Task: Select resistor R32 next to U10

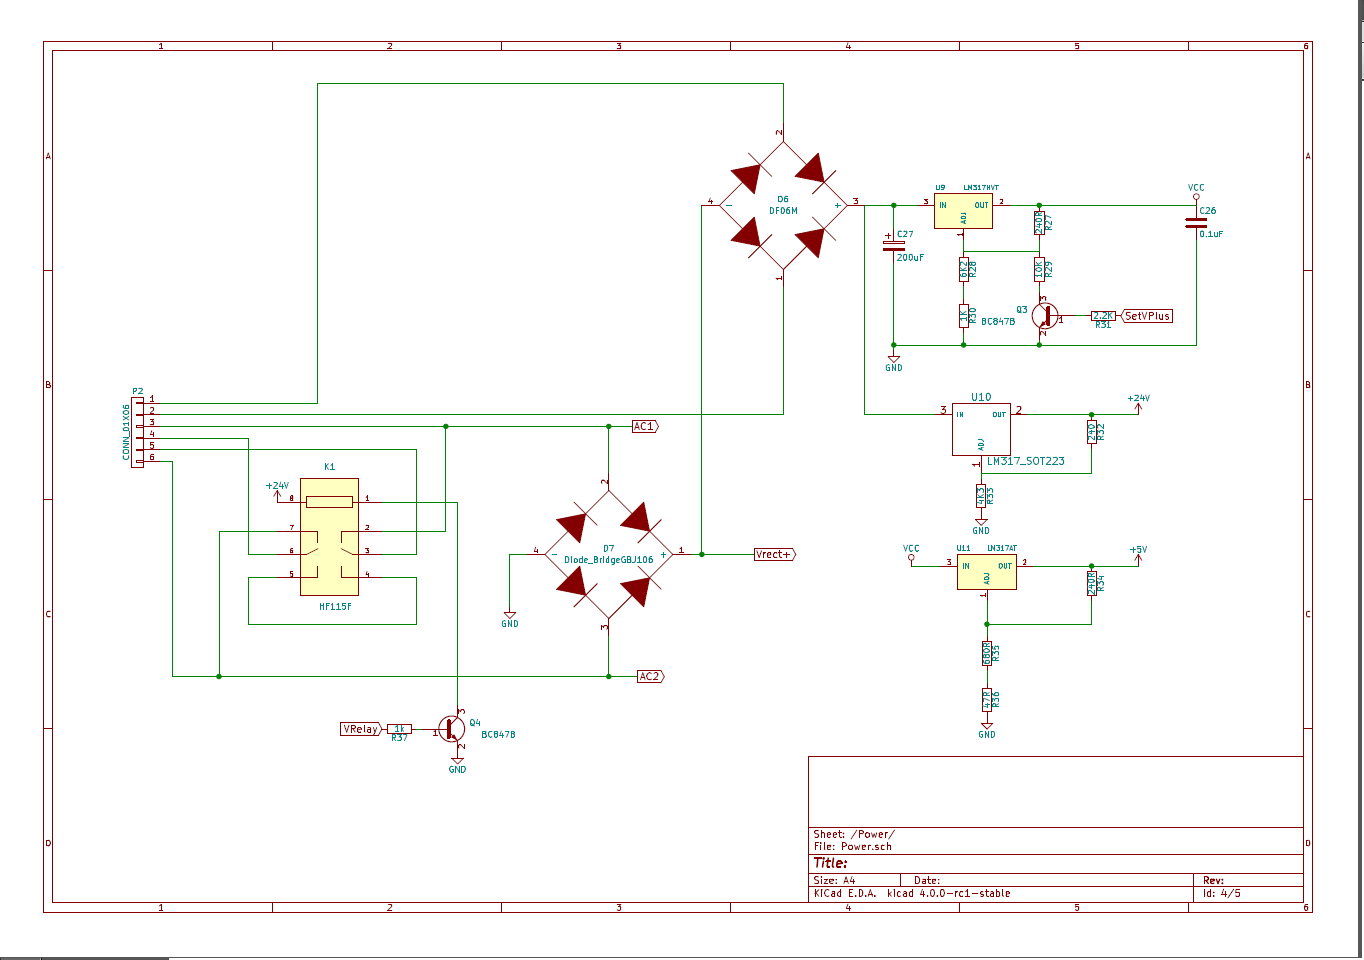Action: [x=1092, y=431]
